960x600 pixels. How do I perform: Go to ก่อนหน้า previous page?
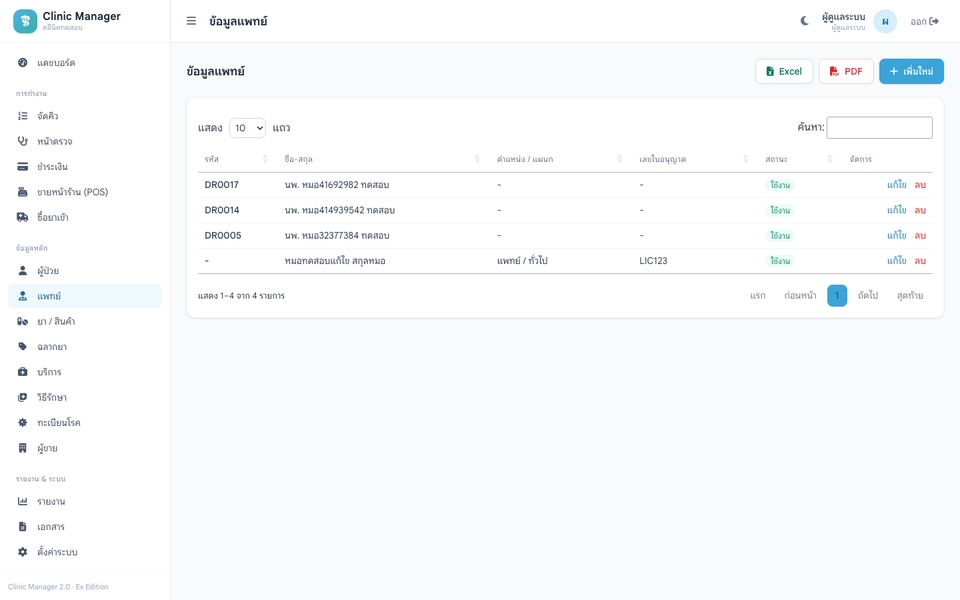pyautogui.click(x=800, y=295)
